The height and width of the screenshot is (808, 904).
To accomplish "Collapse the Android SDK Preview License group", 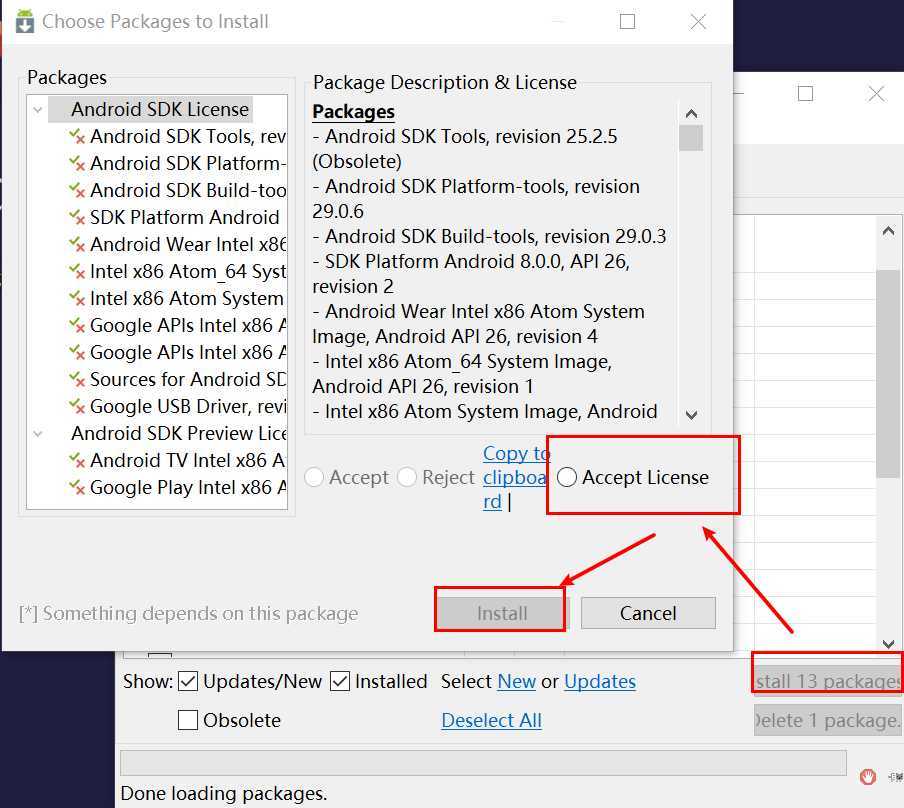I will pos(38,434).
